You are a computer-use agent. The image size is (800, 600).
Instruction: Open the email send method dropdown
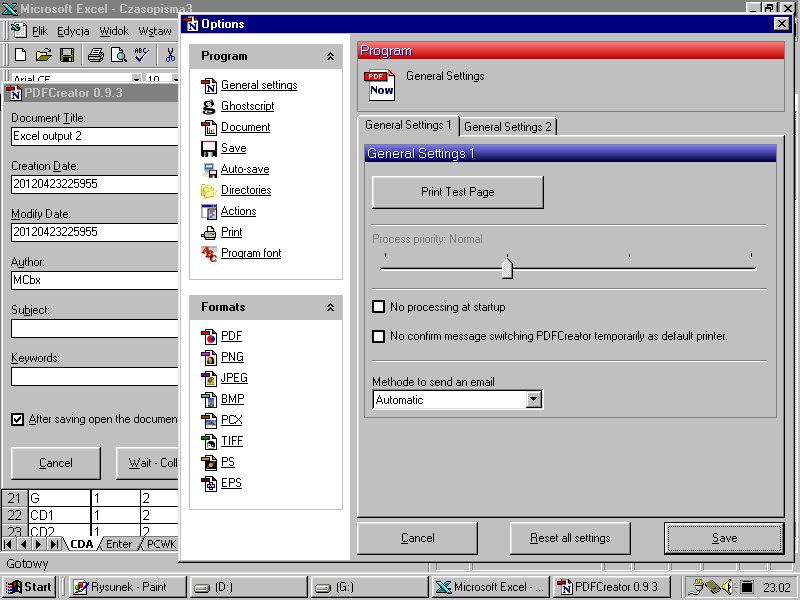tap(533, 400)
